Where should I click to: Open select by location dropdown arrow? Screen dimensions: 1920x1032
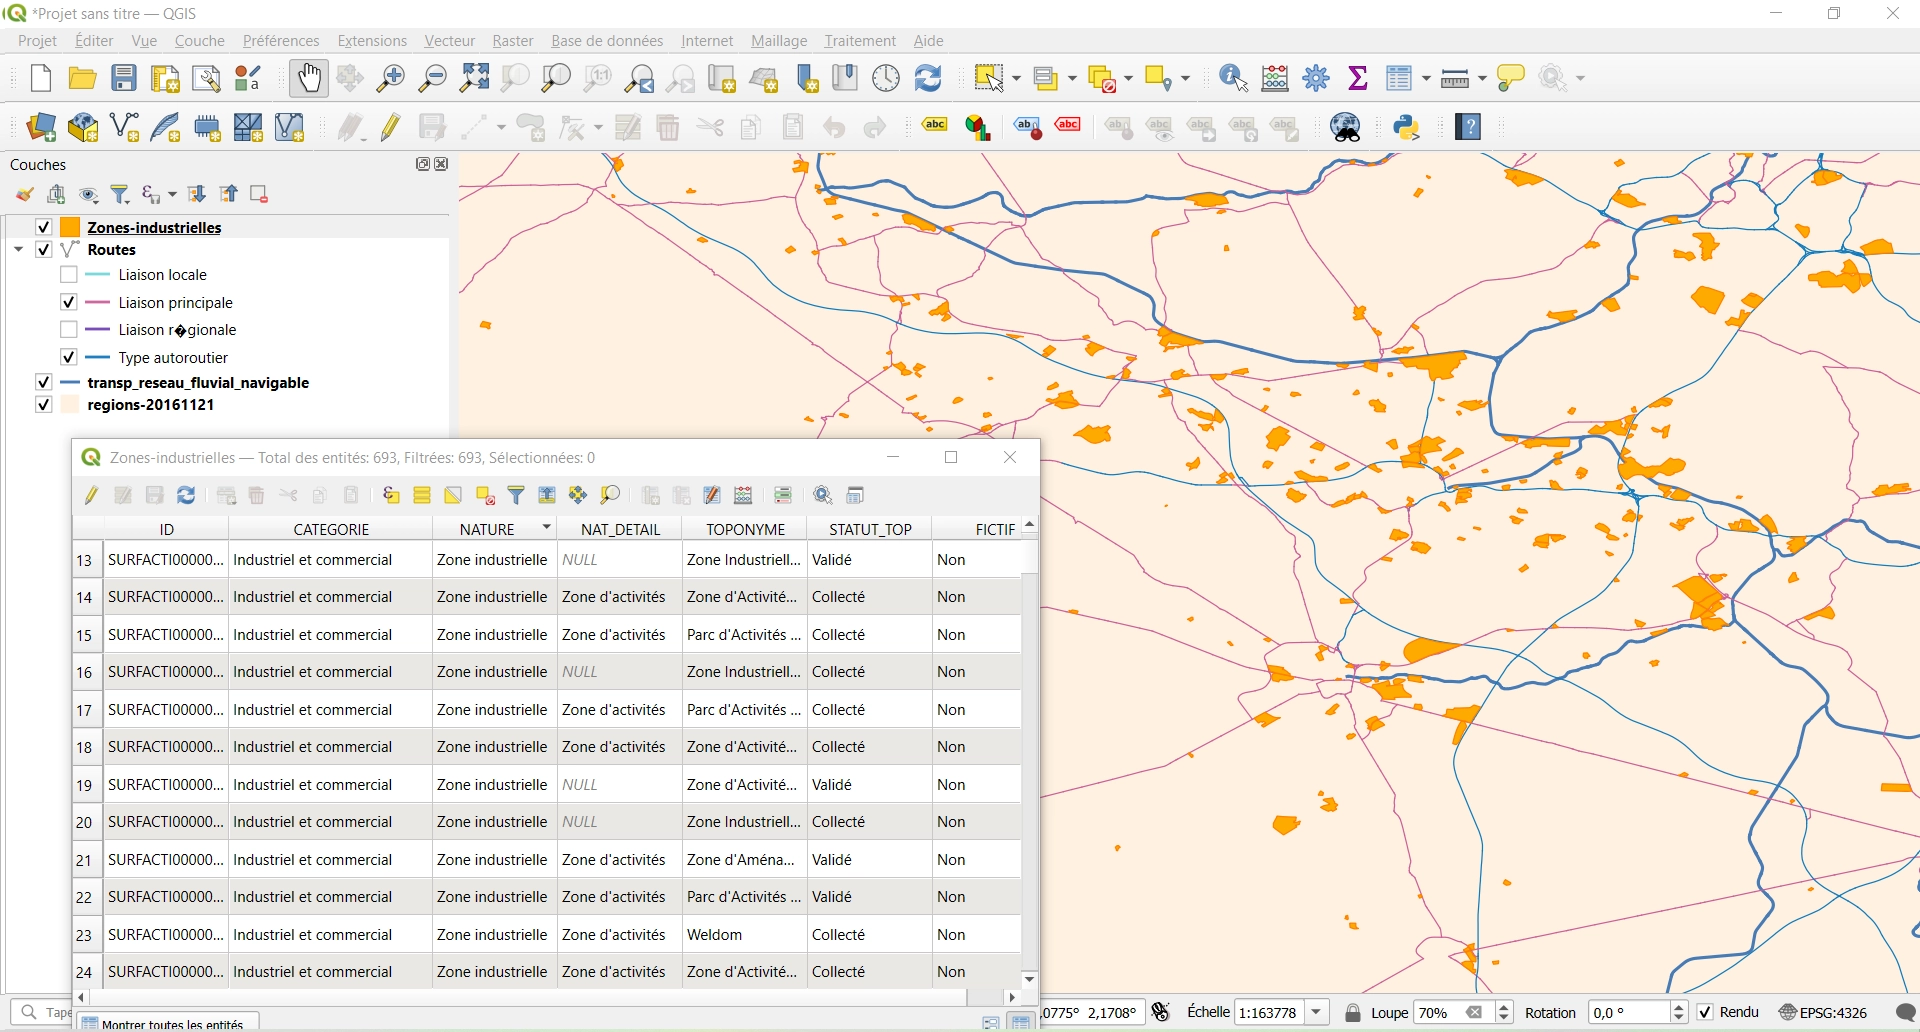pos(1186,78)
